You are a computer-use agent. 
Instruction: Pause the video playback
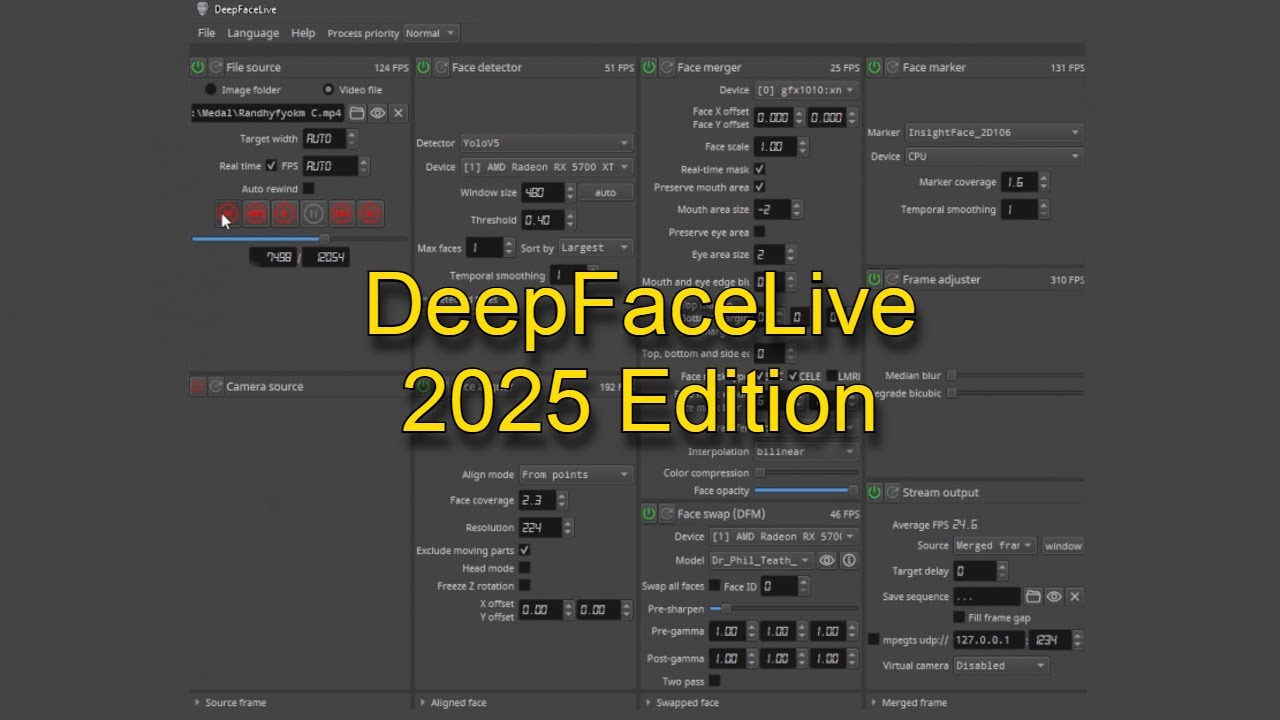(314, 213)
